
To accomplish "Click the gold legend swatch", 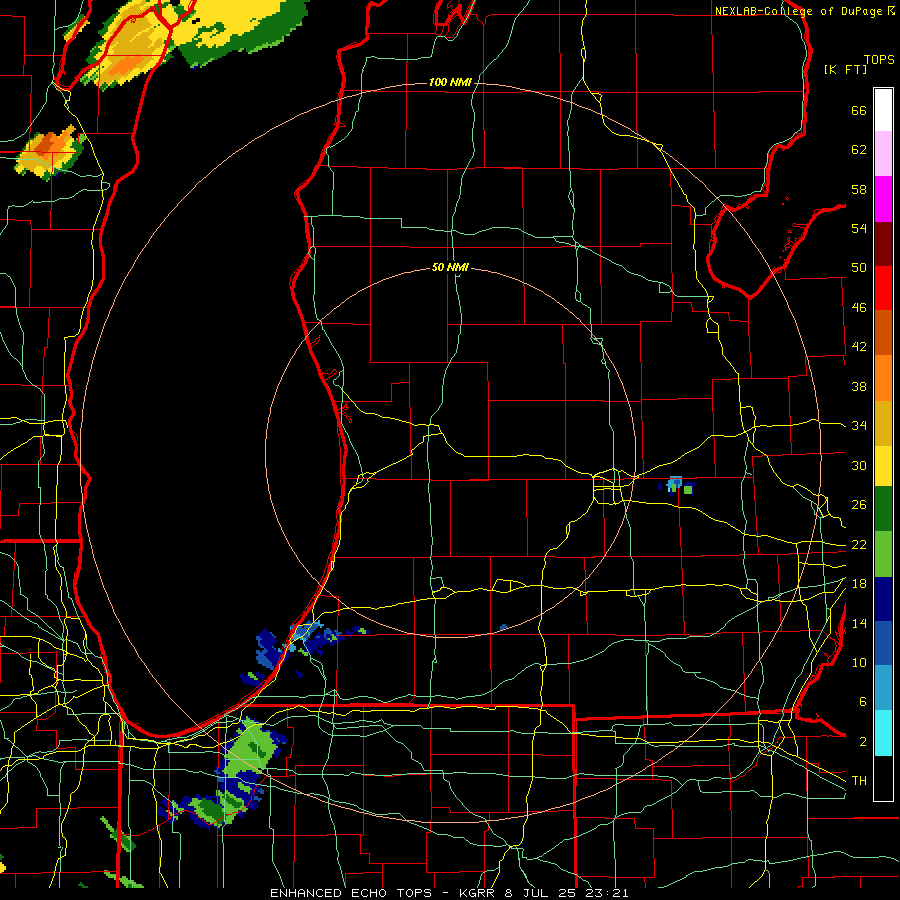I will pos(883,423).
